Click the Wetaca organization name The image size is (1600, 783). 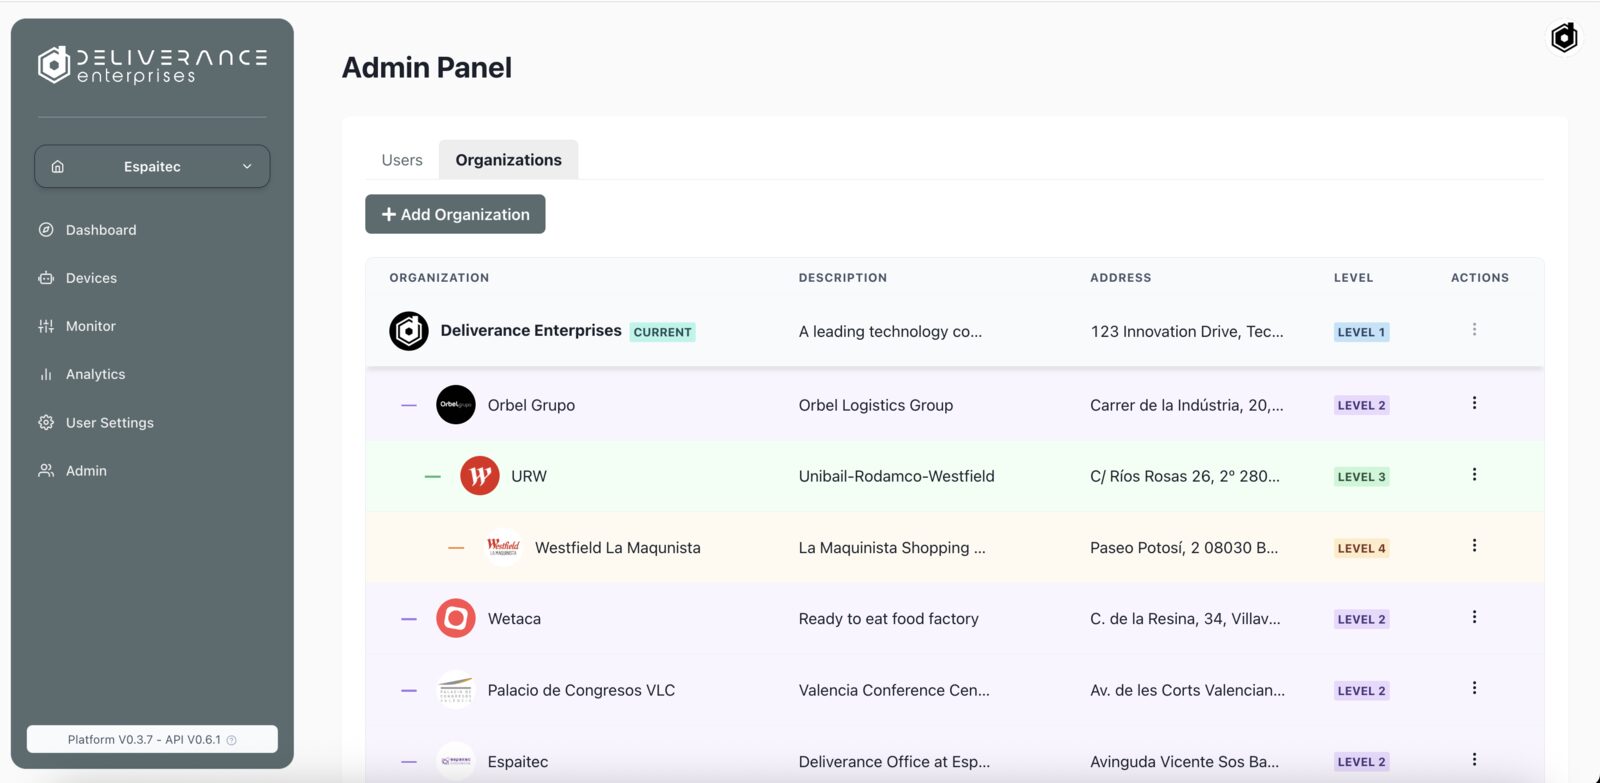514,619
